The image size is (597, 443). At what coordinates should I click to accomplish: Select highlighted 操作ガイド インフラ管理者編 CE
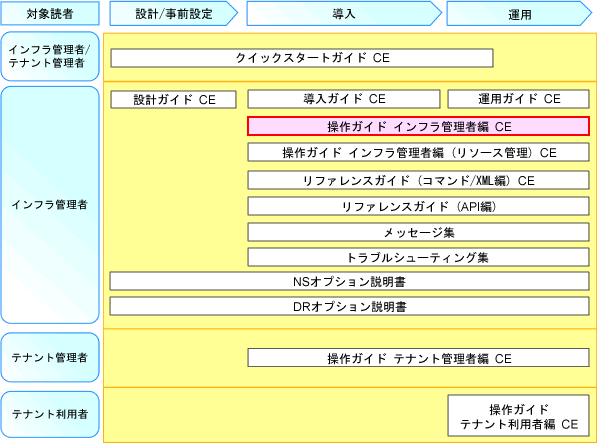pyautogui.click(x=418, y=126)
